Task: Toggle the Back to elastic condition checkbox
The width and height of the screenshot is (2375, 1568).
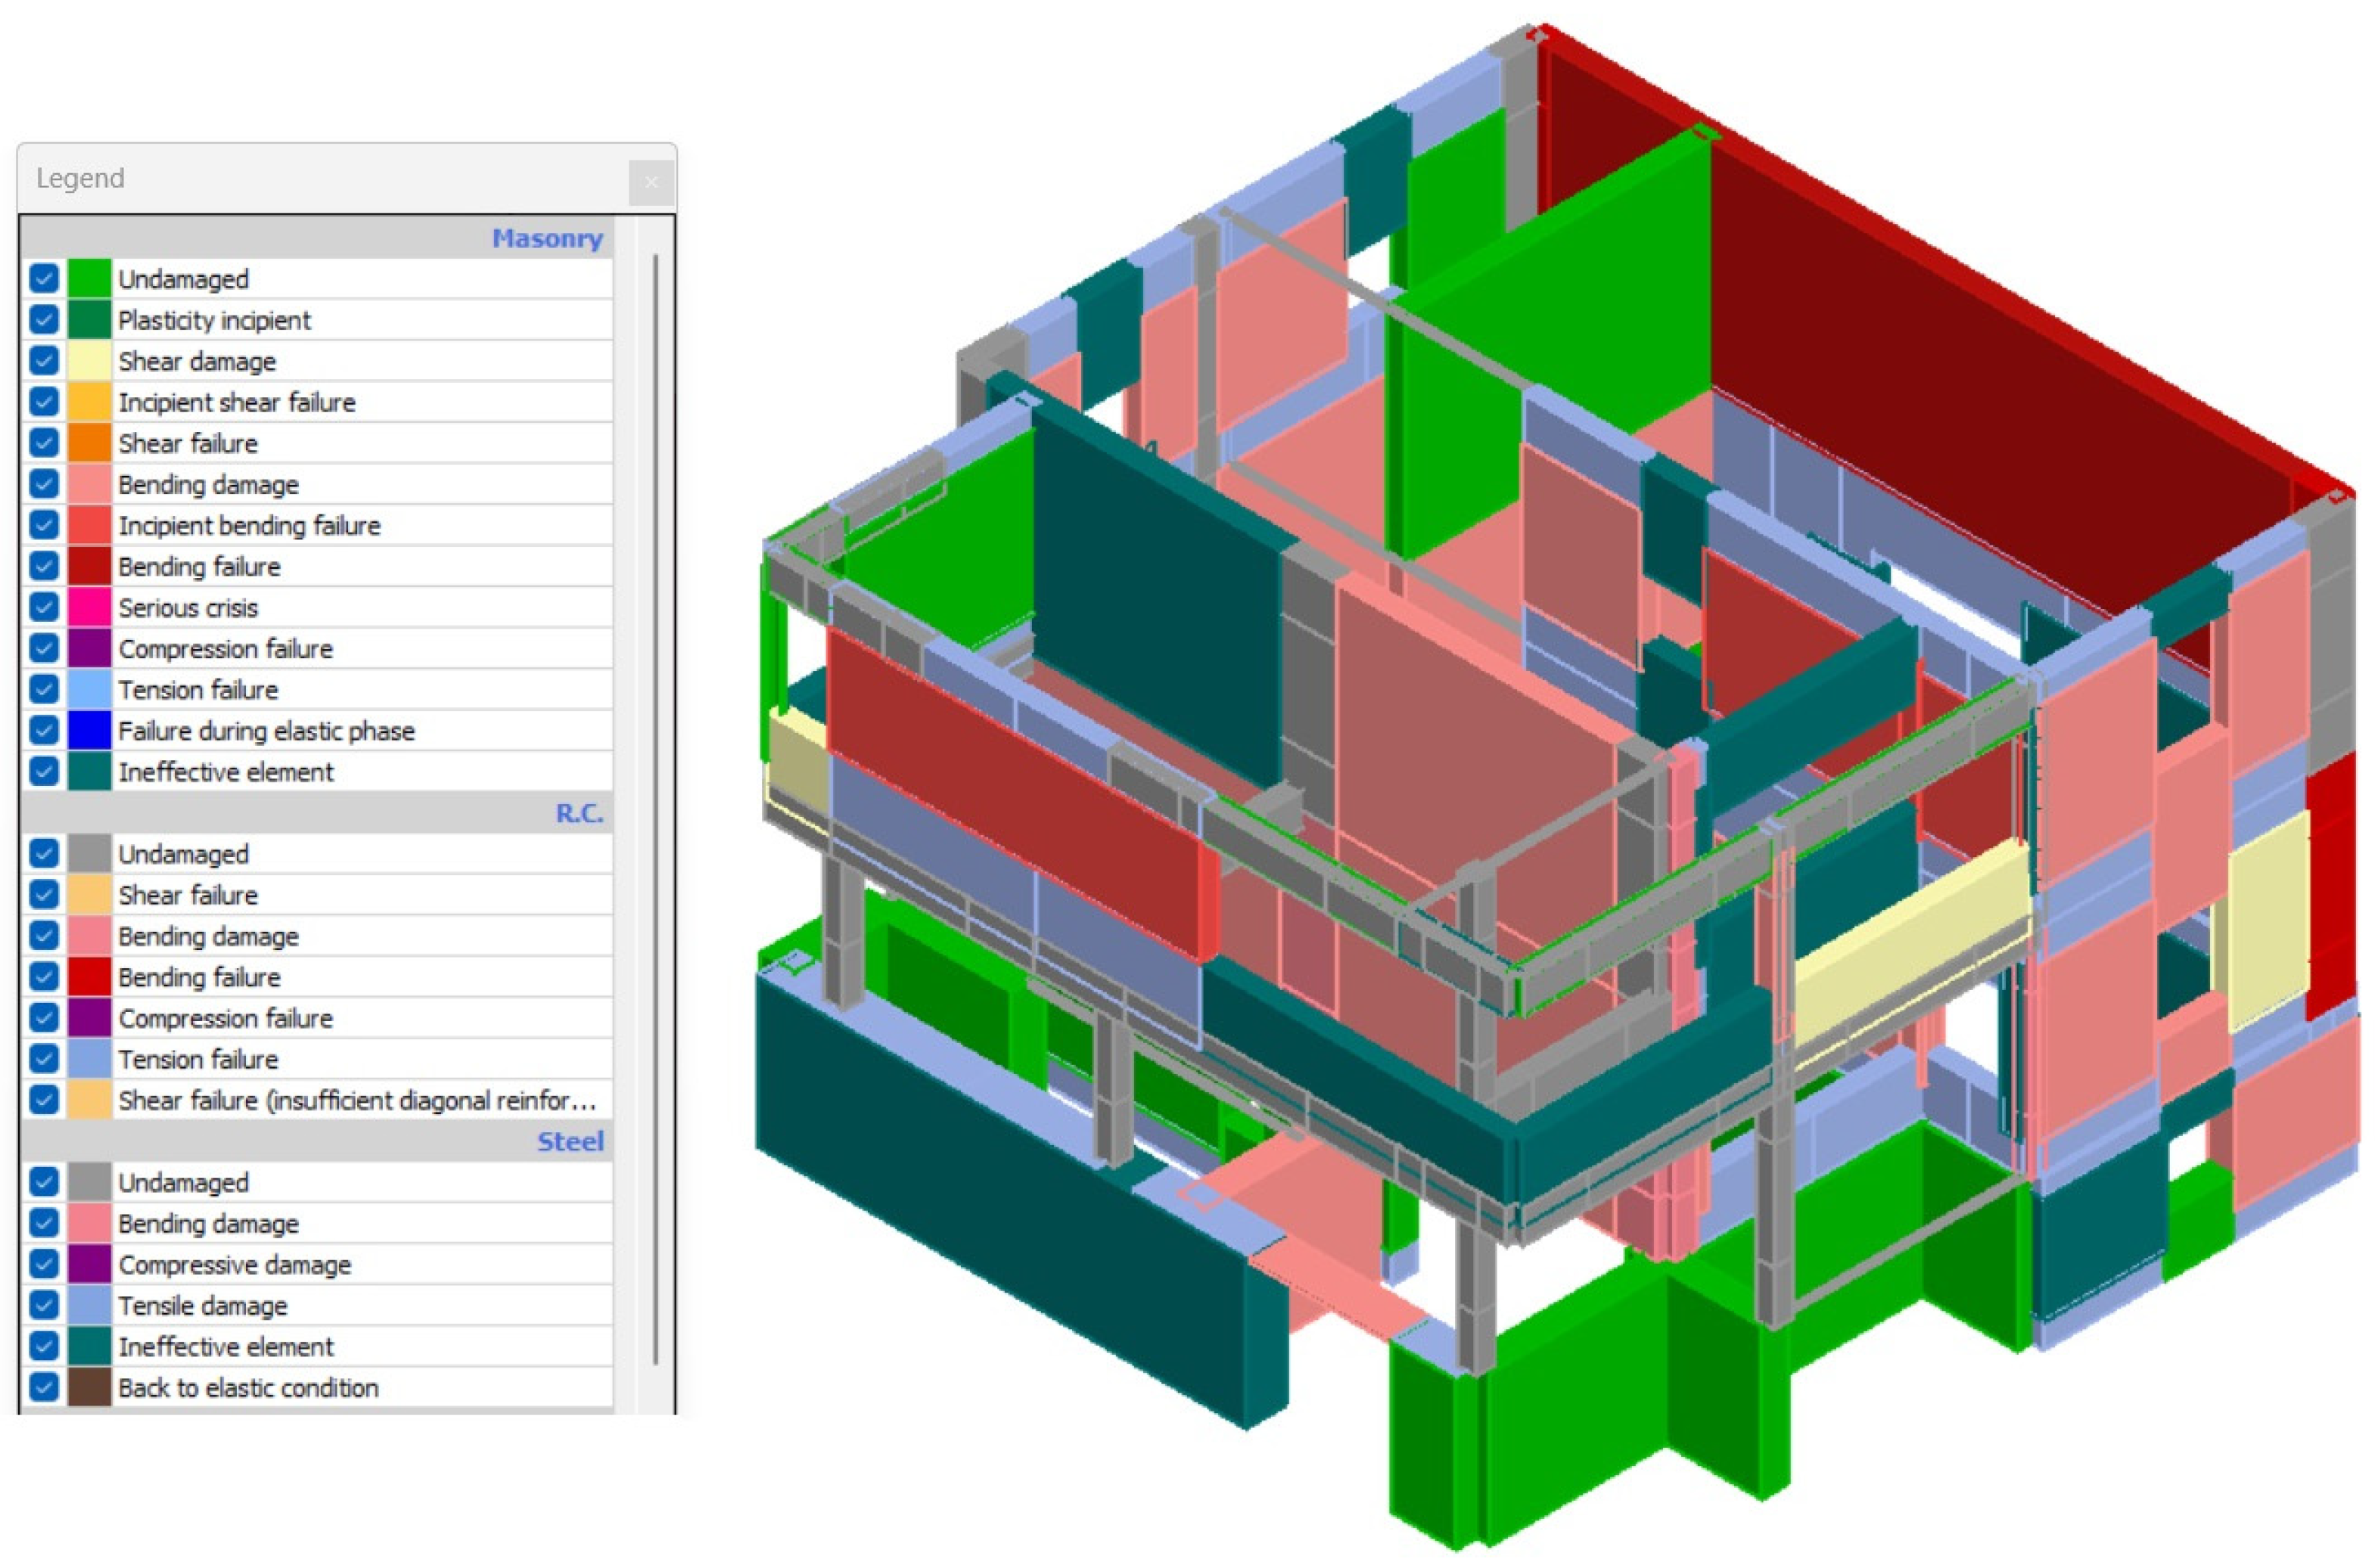Action: pos(44,1387)
